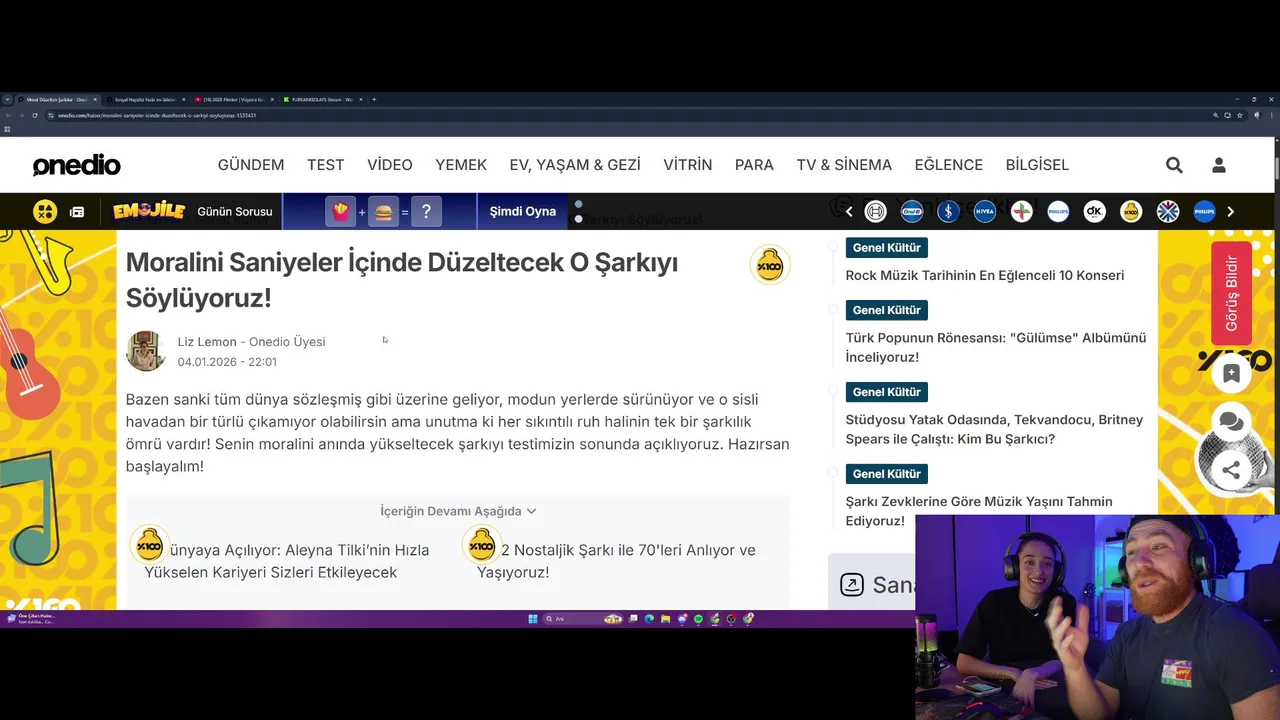This screenshot has width=1280, height=720.
Task: Open Türk Popunun Rönesansı Gülümse article
Action: pos(996,347)
